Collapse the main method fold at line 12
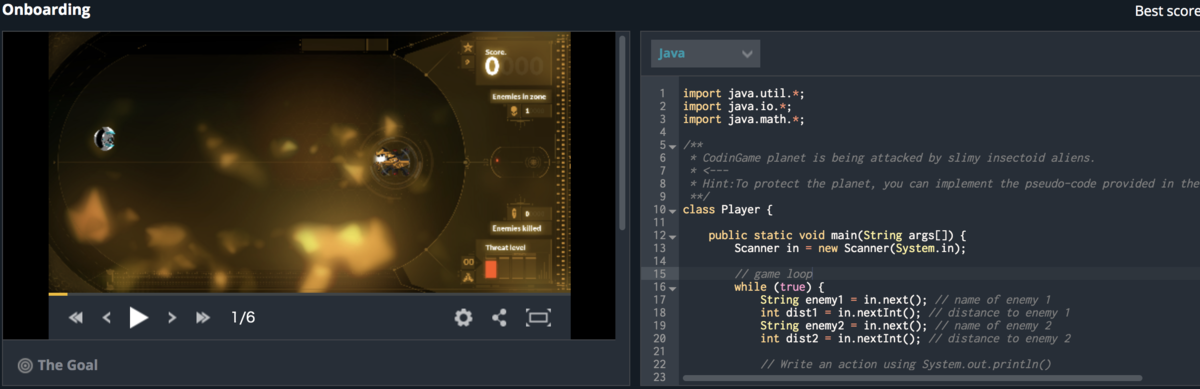1200x389 pixels. [x=672, y=236]
